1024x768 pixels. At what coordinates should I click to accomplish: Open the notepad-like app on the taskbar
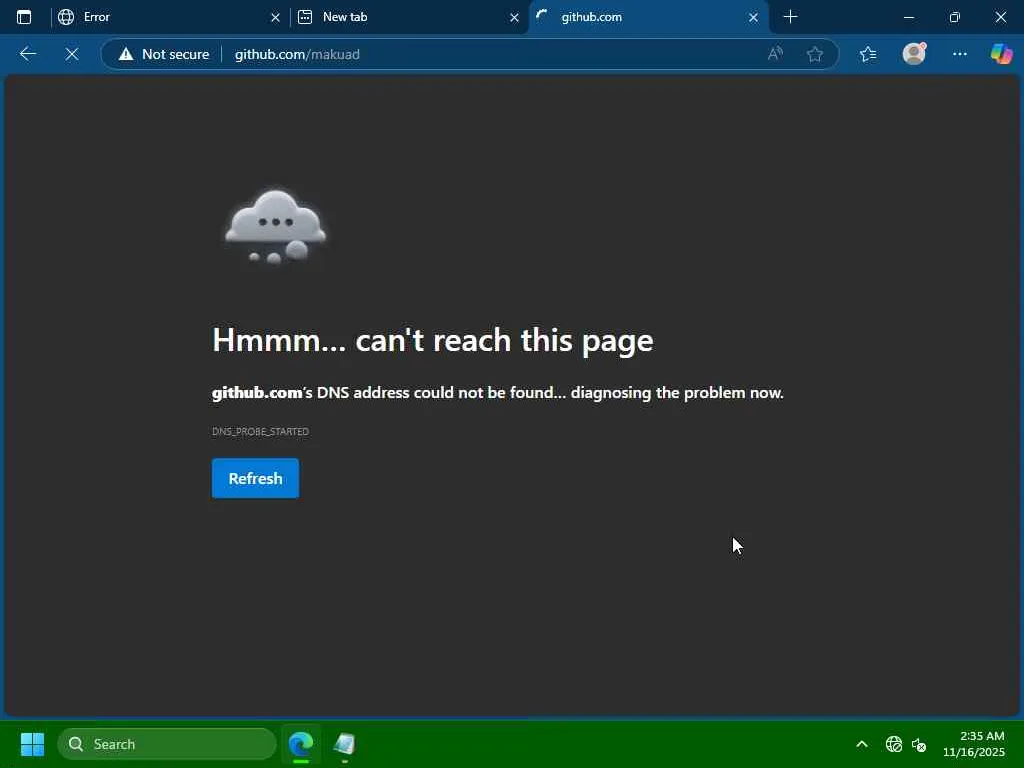[x=344, y=744]
